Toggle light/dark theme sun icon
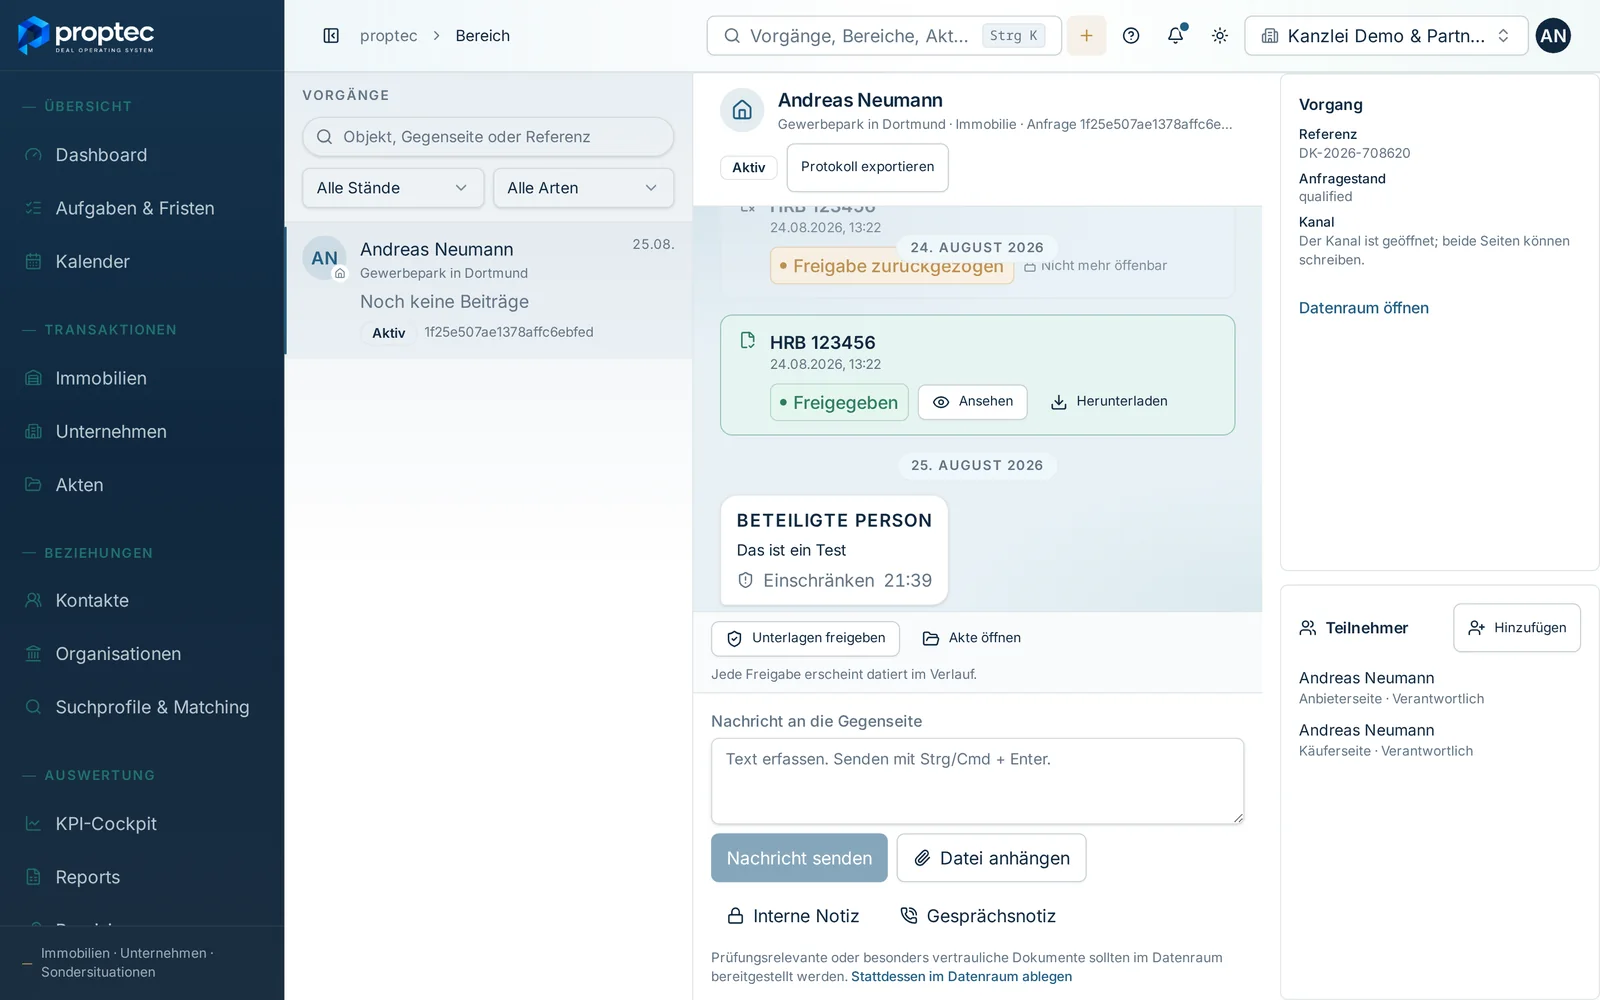This screenshot has height=1000, width=1600. click(x=1220, y=36)
